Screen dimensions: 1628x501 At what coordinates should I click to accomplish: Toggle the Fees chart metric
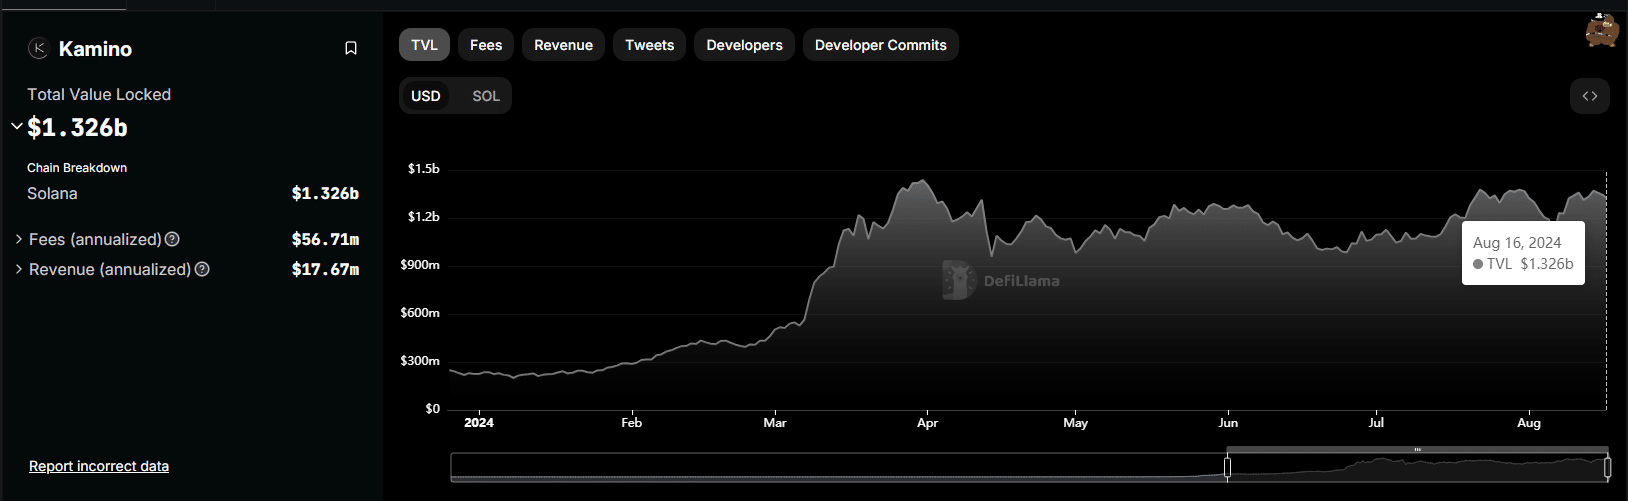(x=486, y=45)
